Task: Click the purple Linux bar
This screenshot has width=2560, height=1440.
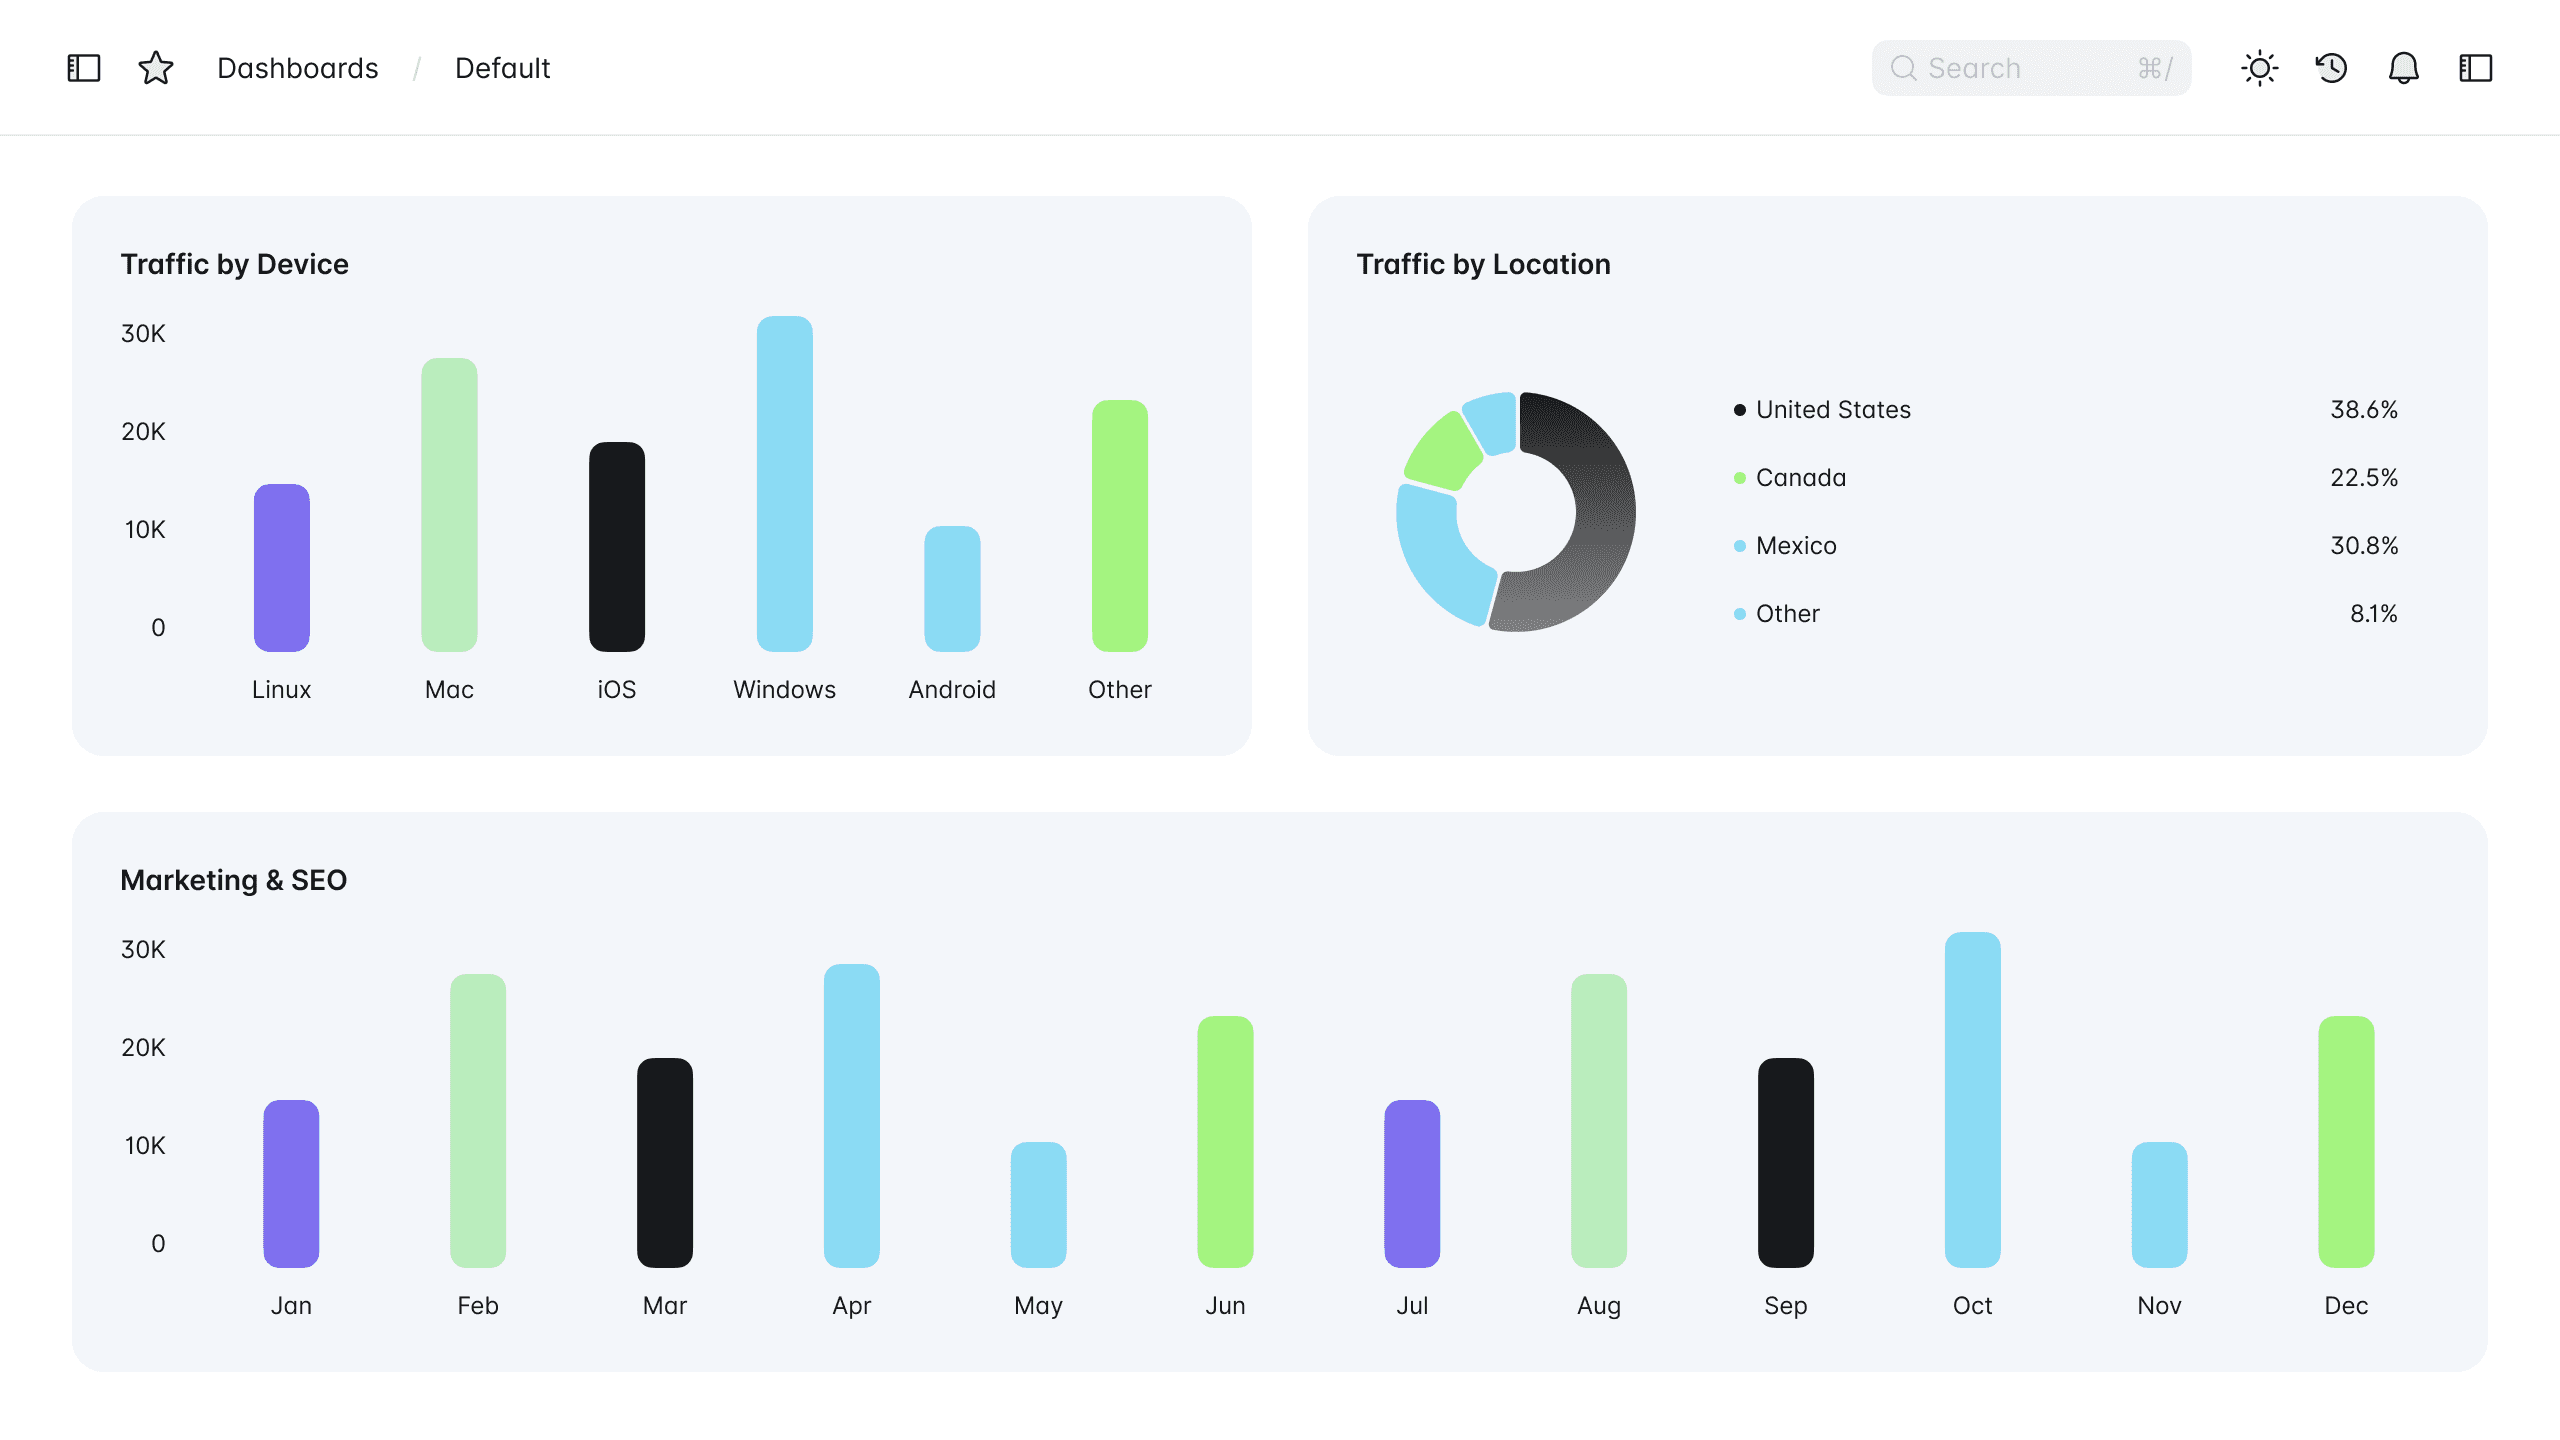Action: pyautogui.click(x=281, y=568)
